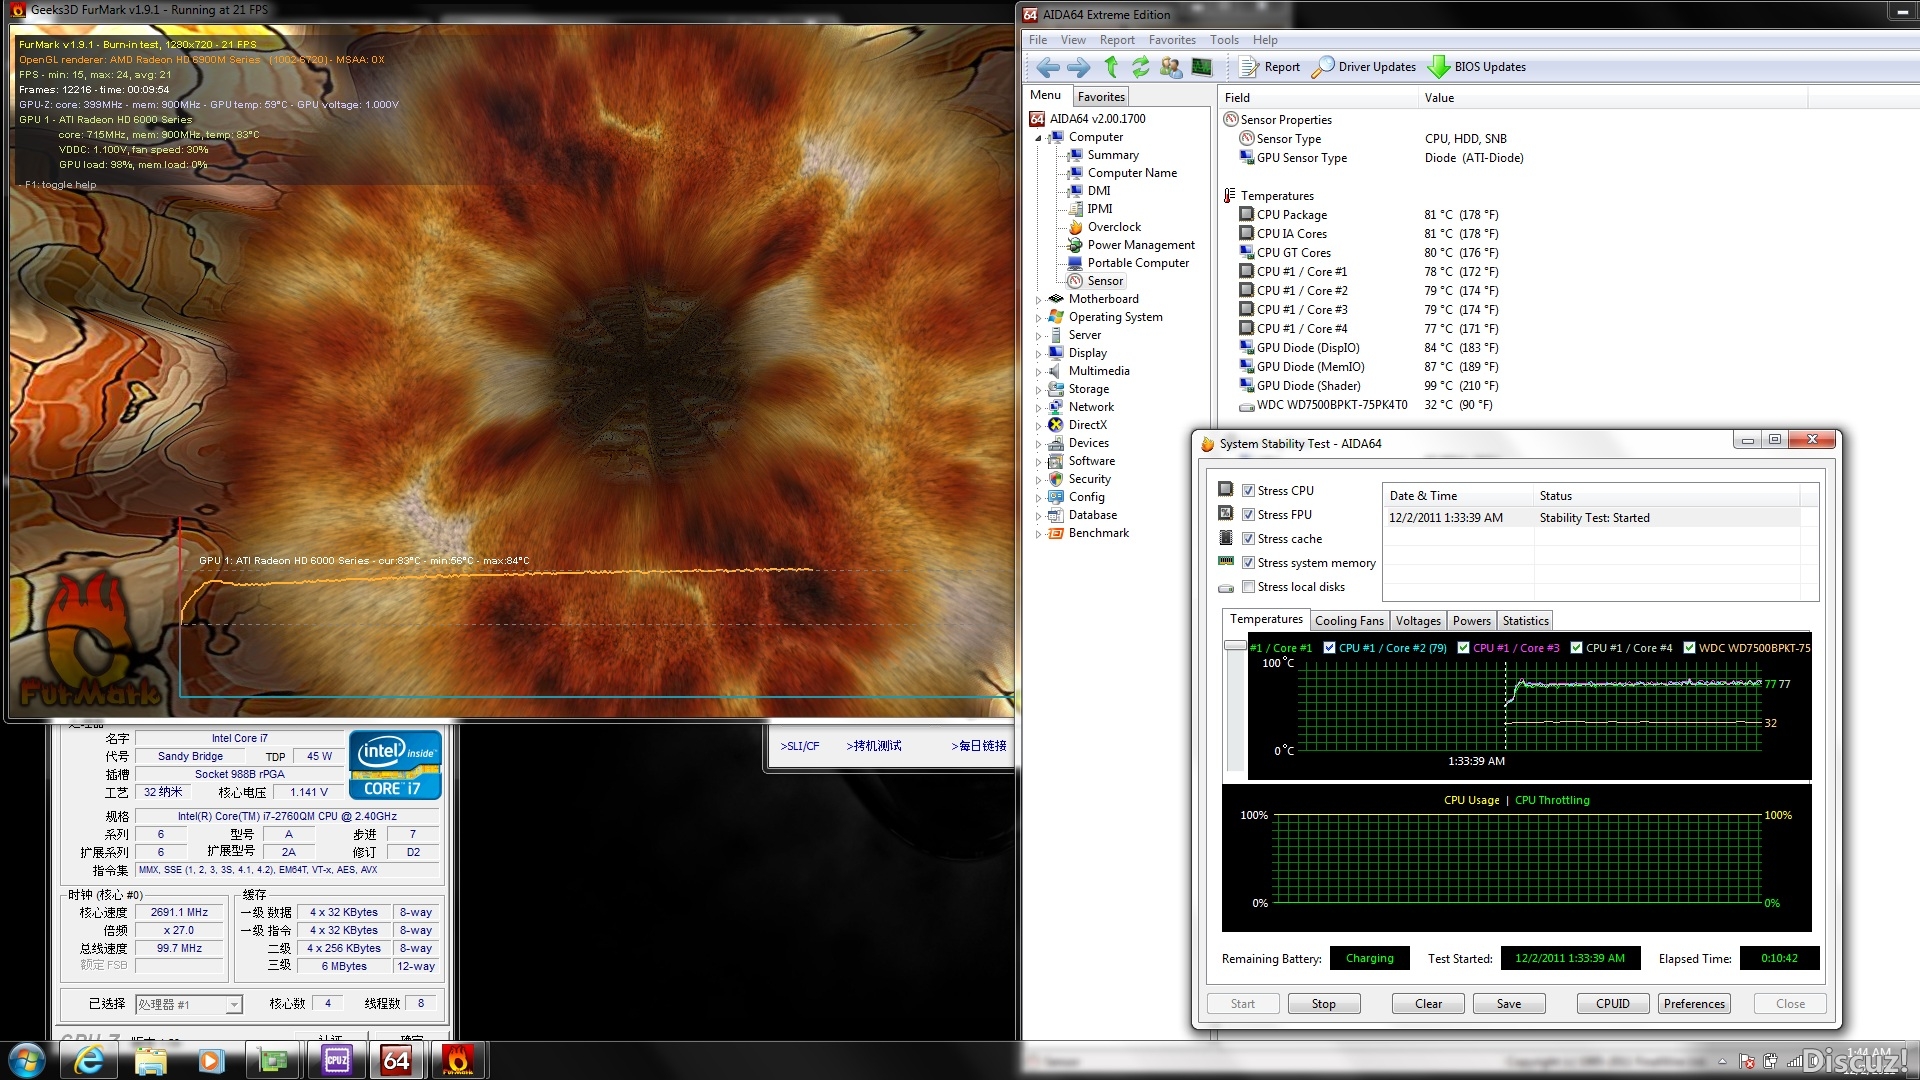Expand the Motherboard tree node
The image size is (1920, 1080).
pyautogui.click(x=1038, y=300)
